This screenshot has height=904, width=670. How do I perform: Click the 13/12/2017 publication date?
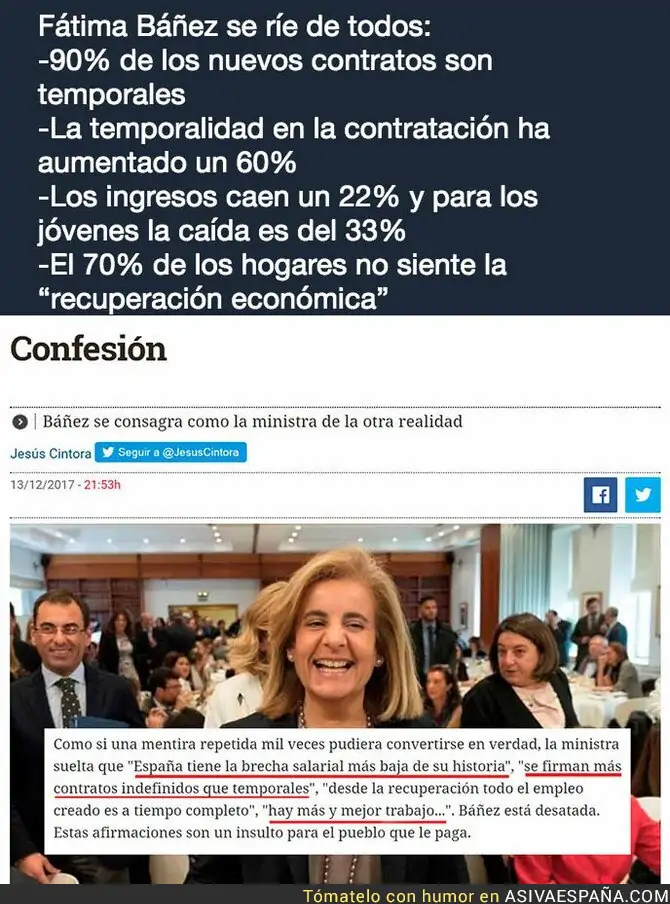pyautogui.click(x=42, y=485)
